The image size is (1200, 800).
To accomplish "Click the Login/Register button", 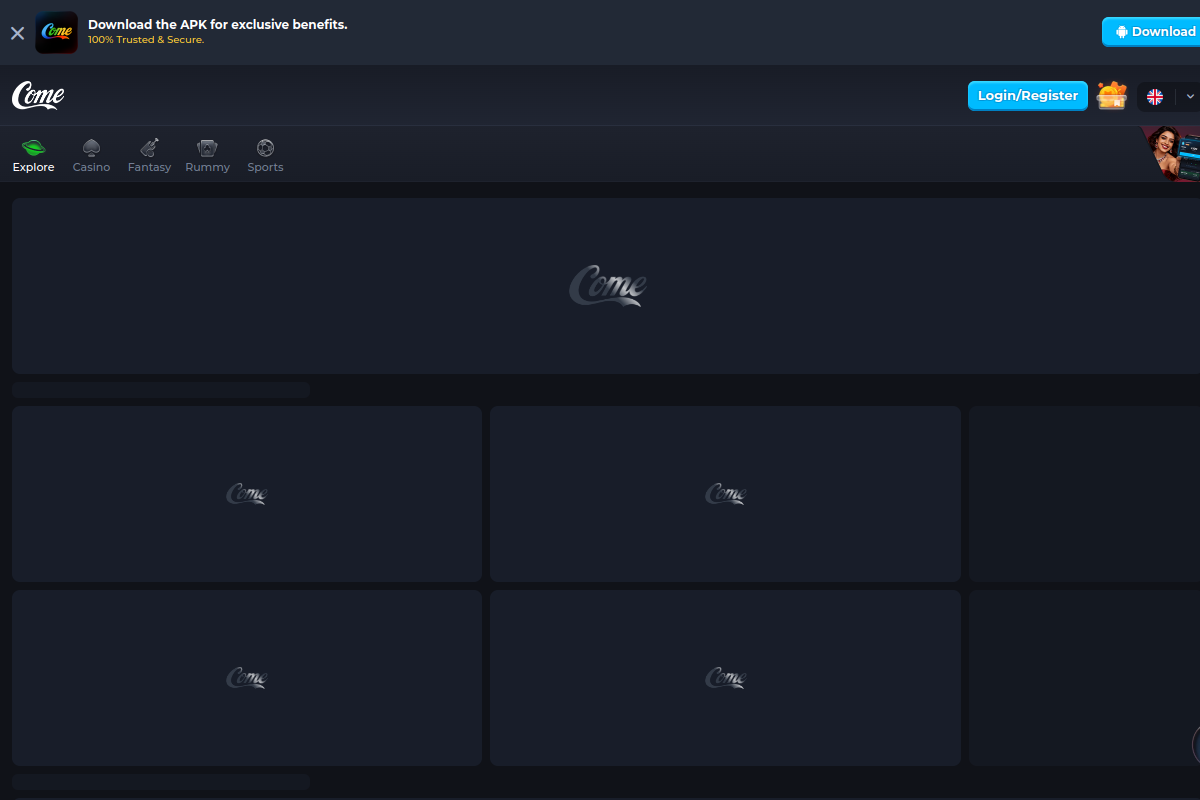I will (x=1027, y=96).
